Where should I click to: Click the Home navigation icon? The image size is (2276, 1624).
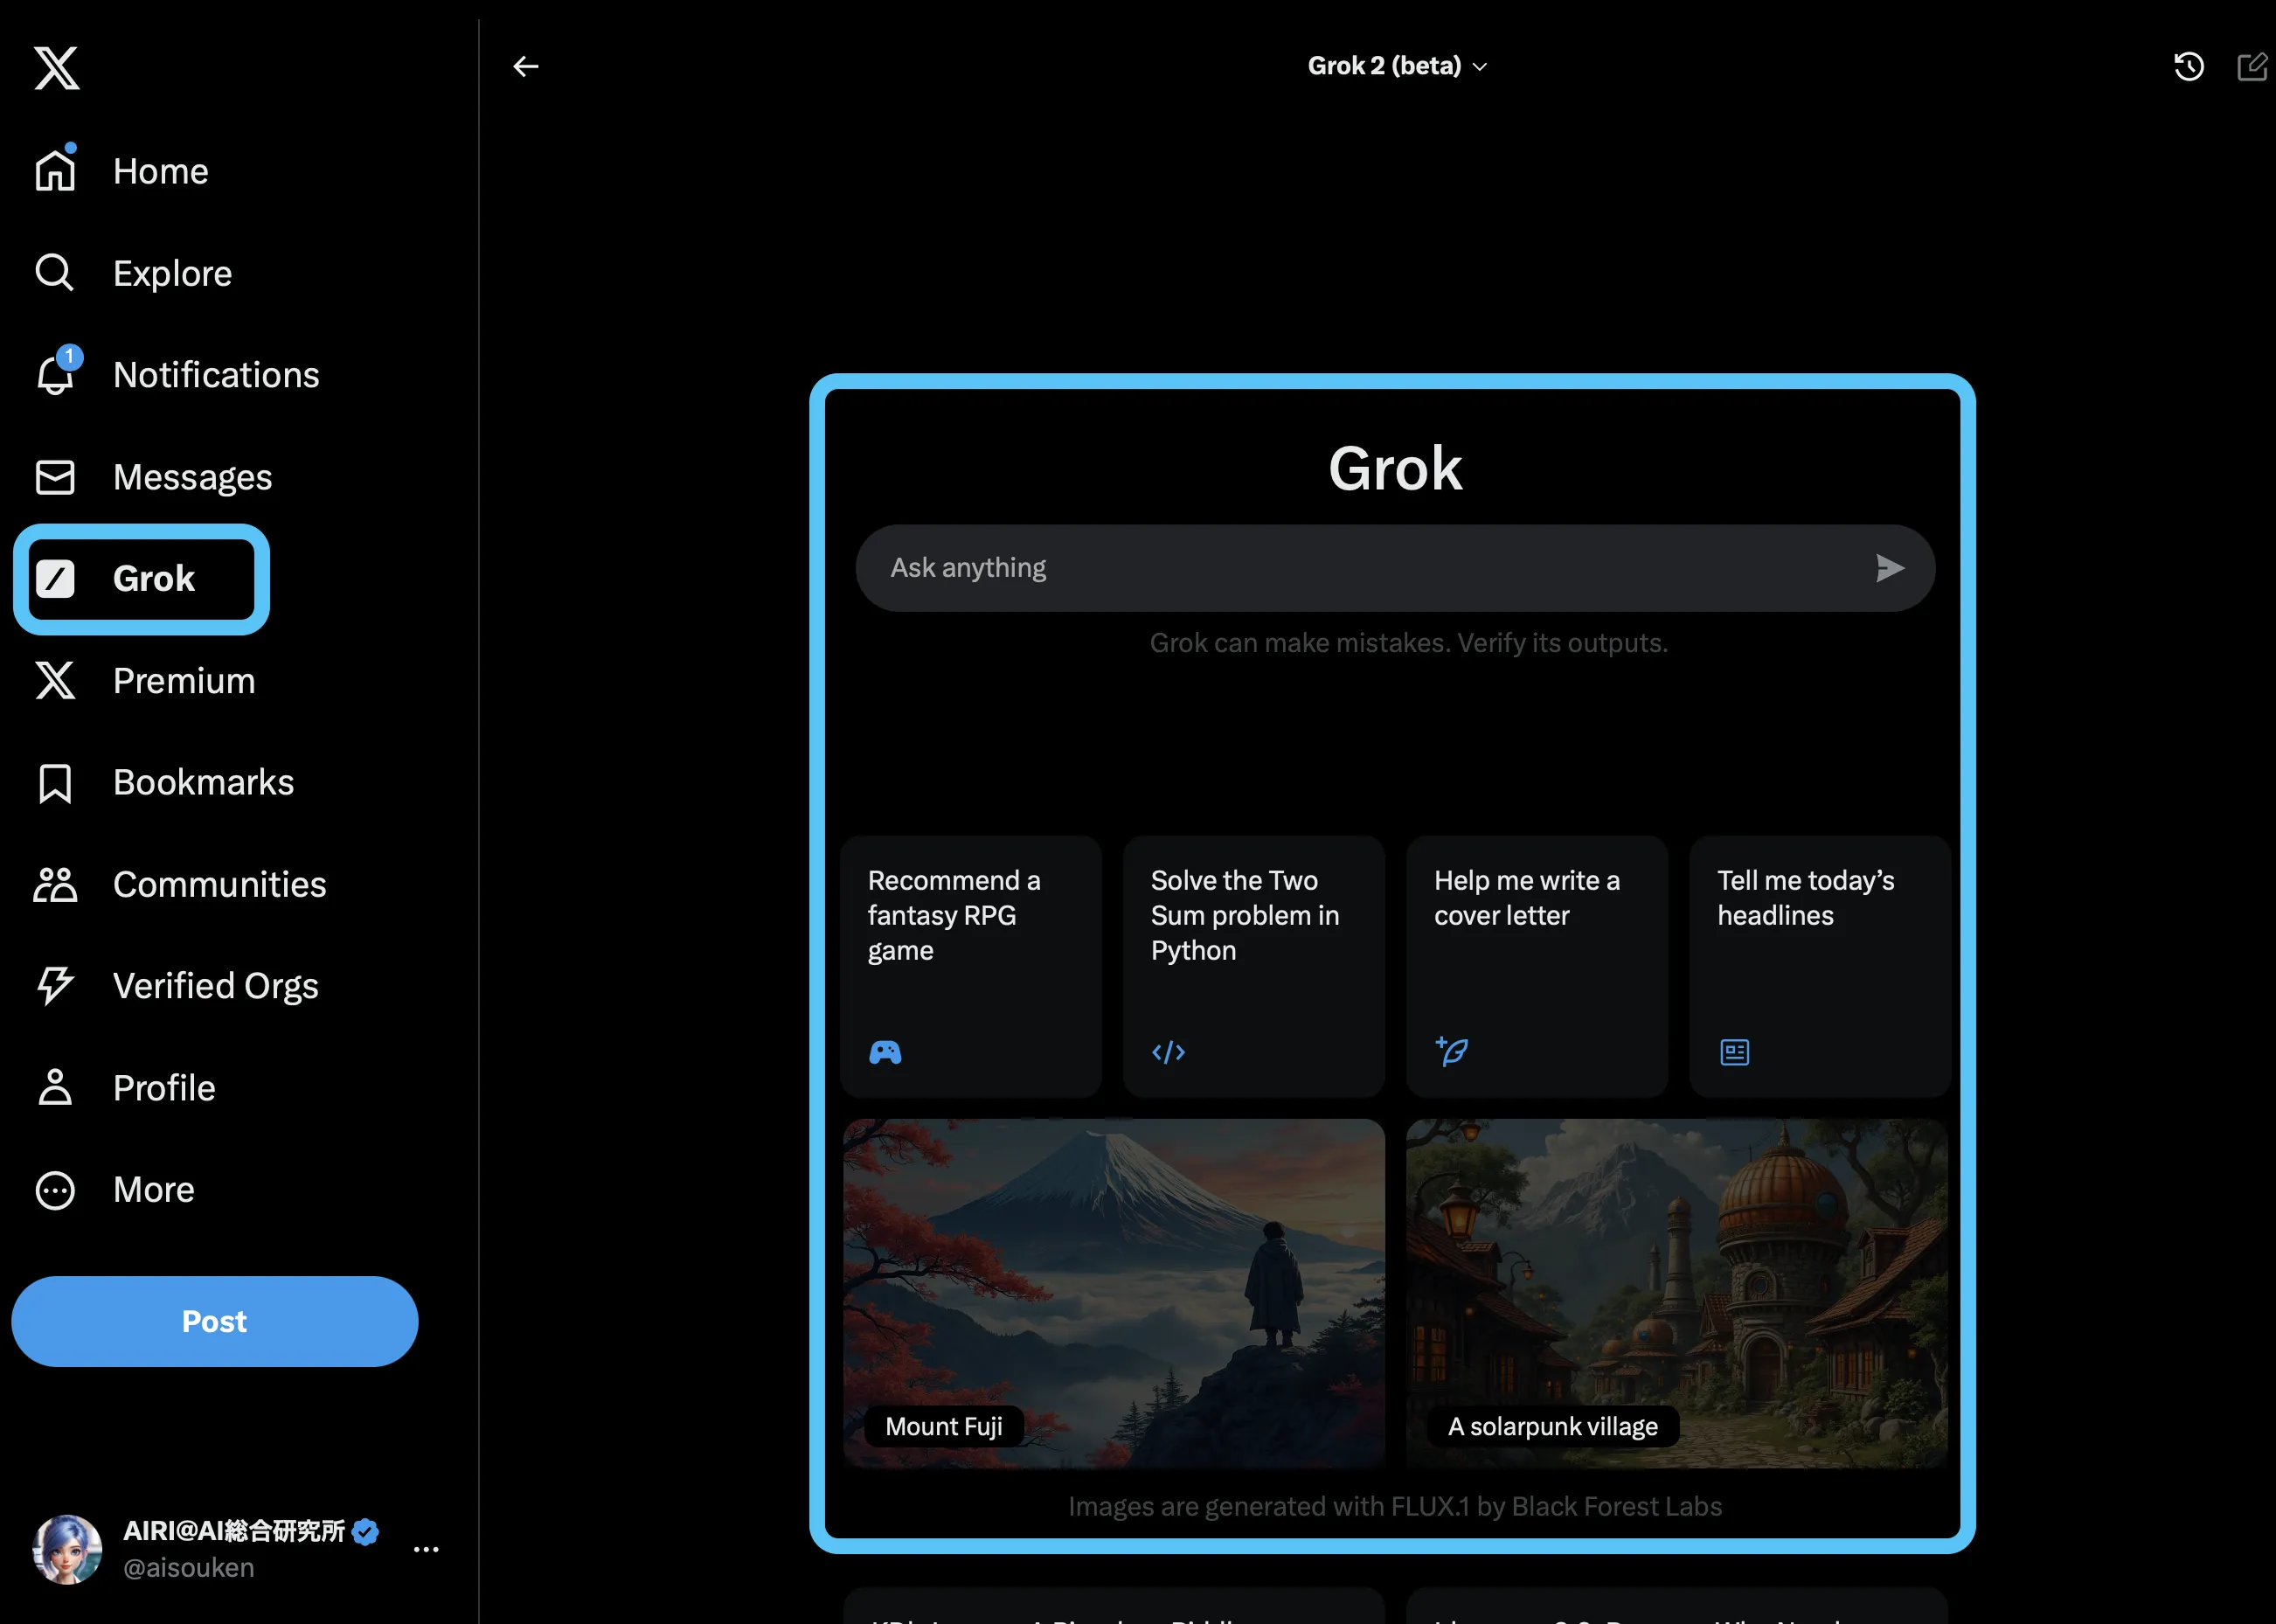54,170
